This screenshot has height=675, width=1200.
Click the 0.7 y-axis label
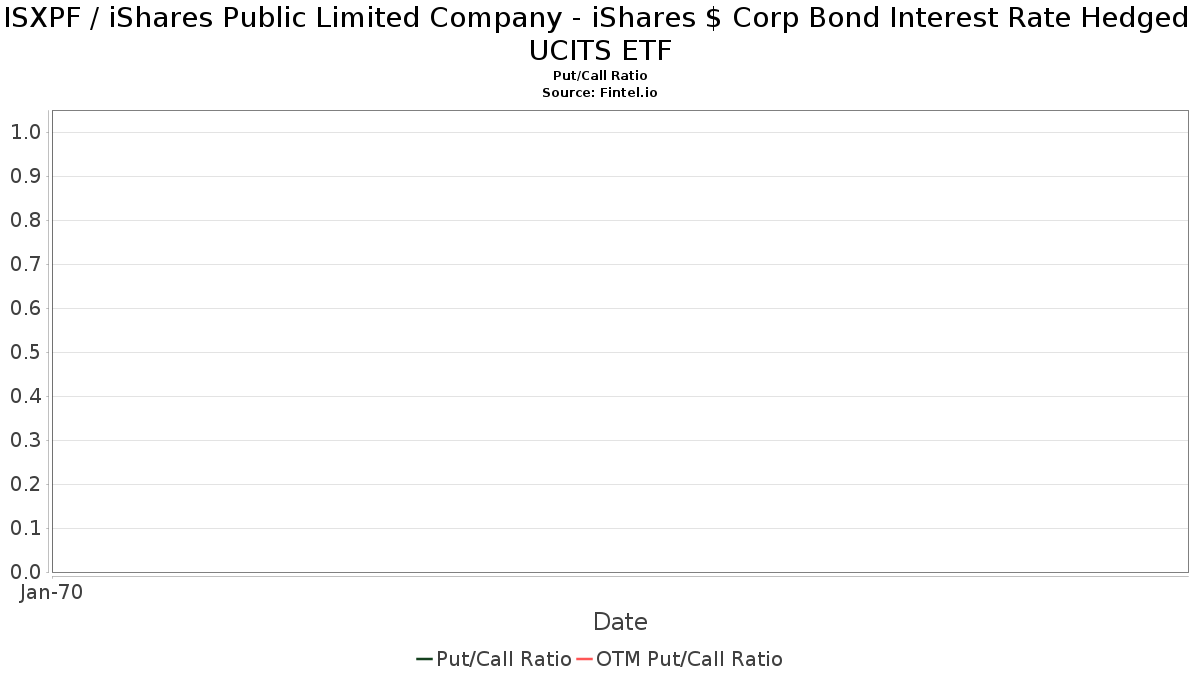tap(25, 264)
